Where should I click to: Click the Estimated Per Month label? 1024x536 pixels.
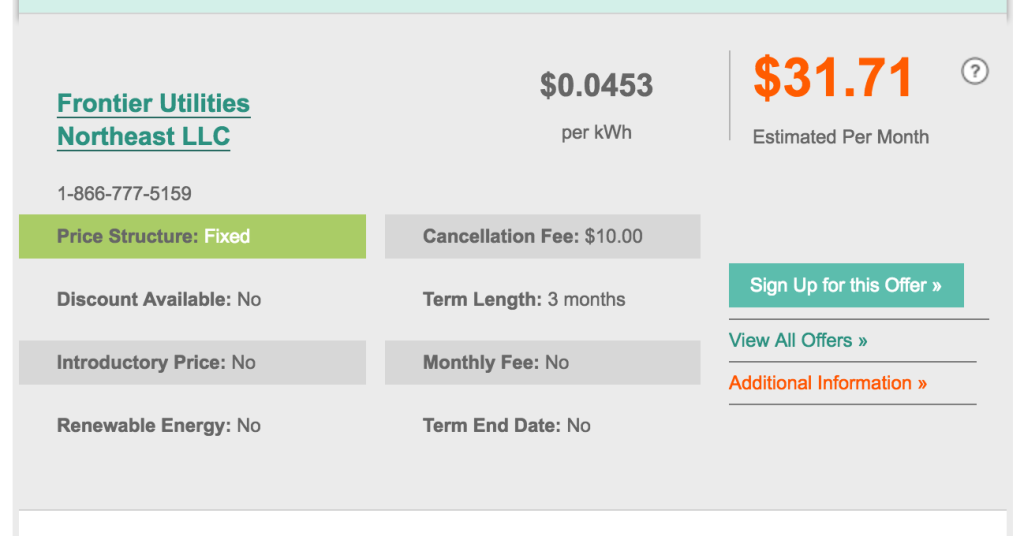840,137
